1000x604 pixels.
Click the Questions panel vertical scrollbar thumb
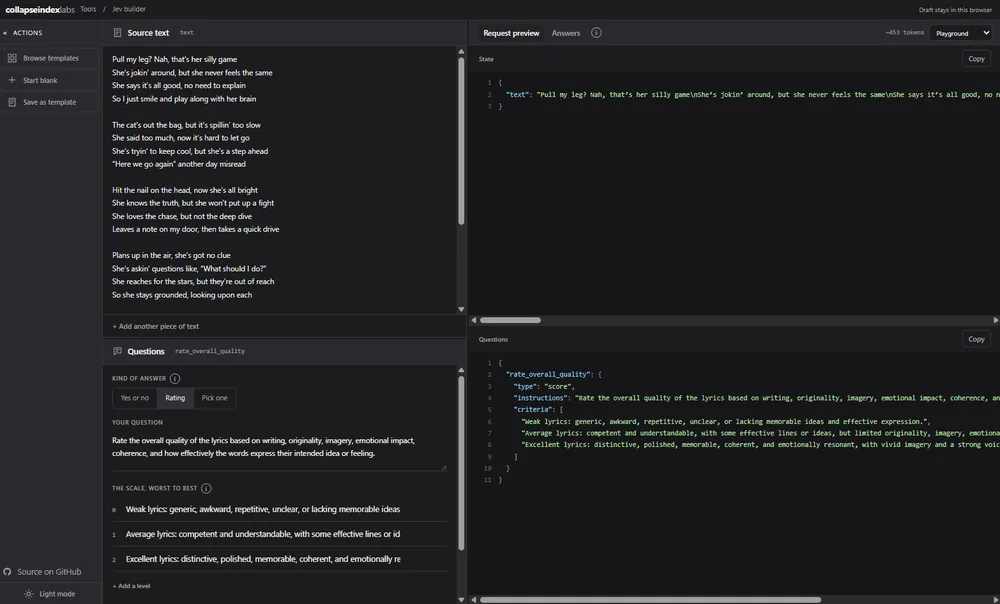pyautogui.click(x=461, y=463)
